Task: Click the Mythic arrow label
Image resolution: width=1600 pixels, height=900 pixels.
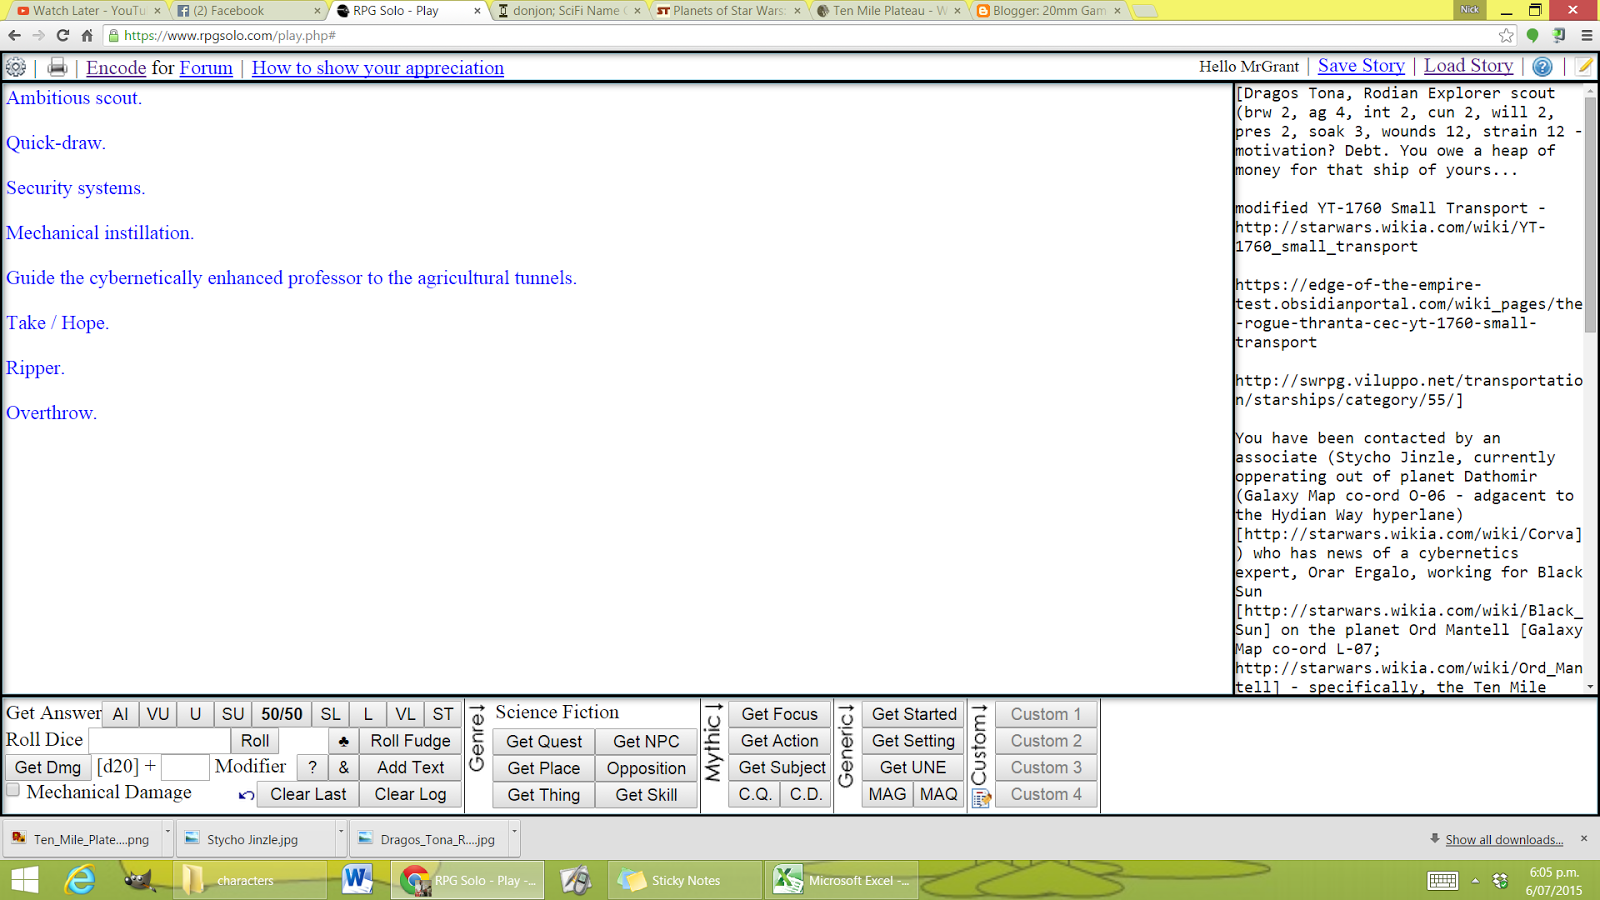Action: point(713,741)
